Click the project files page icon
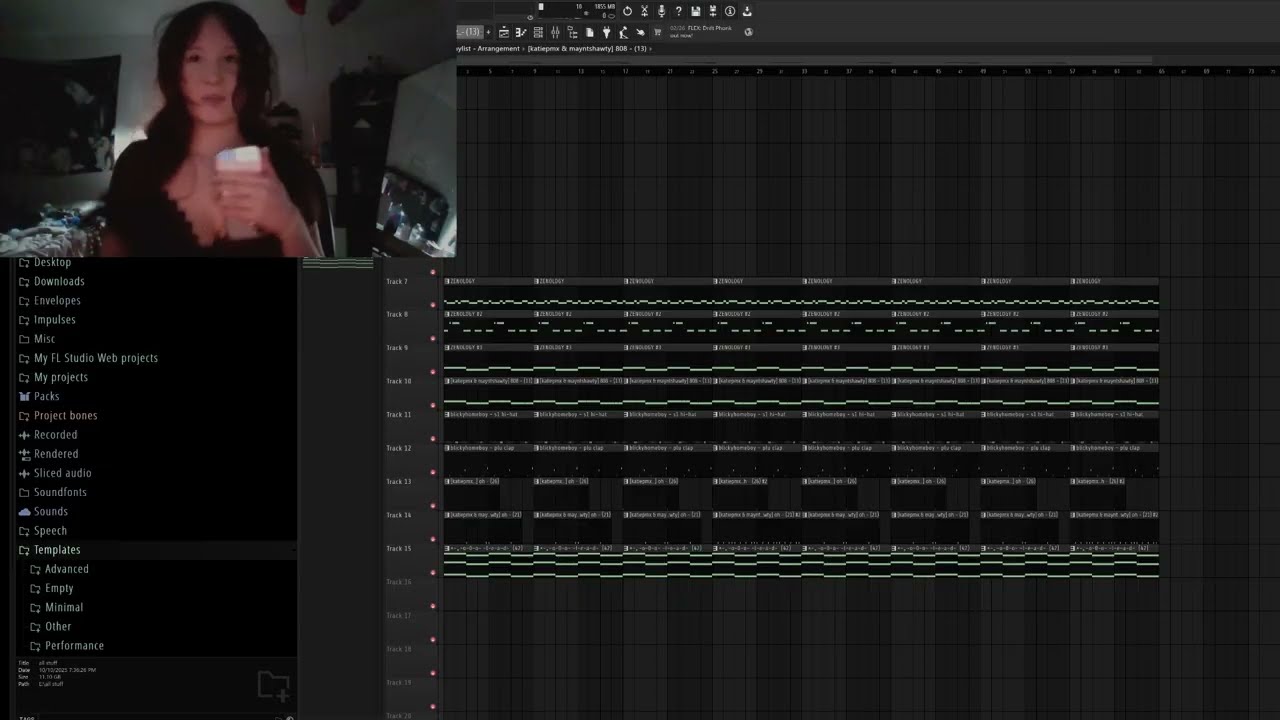Viewport: 1280px width, 720px height. [590, 32]
